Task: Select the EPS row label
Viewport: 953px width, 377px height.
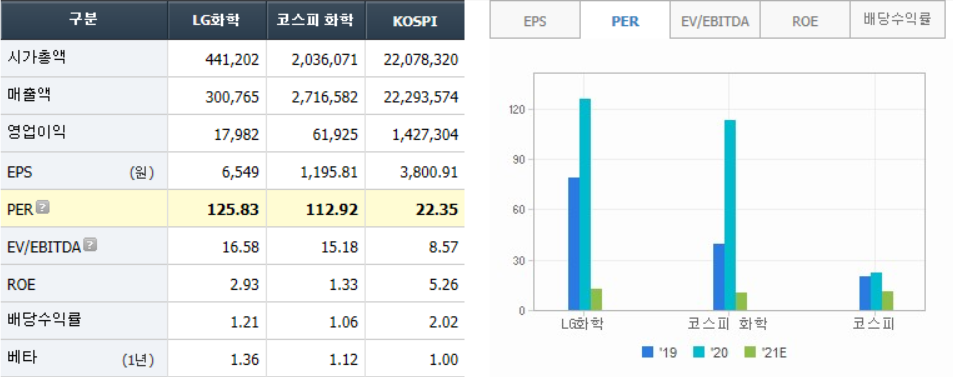Action: point(19,172)
